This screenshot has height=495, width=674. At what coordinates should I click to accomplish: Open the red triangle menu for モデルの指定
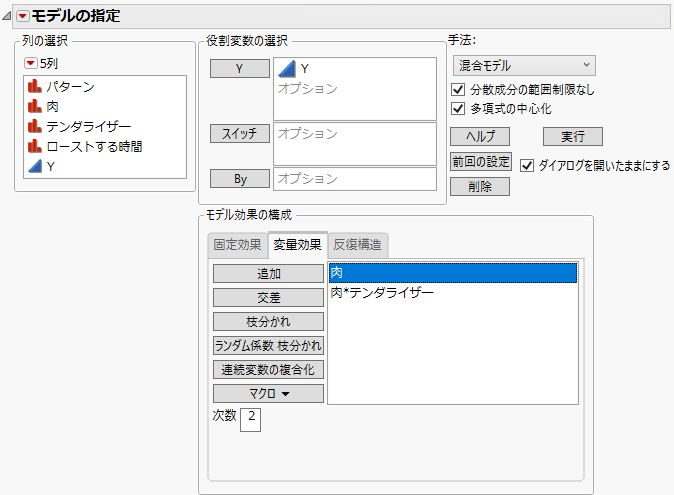[23, 16]
